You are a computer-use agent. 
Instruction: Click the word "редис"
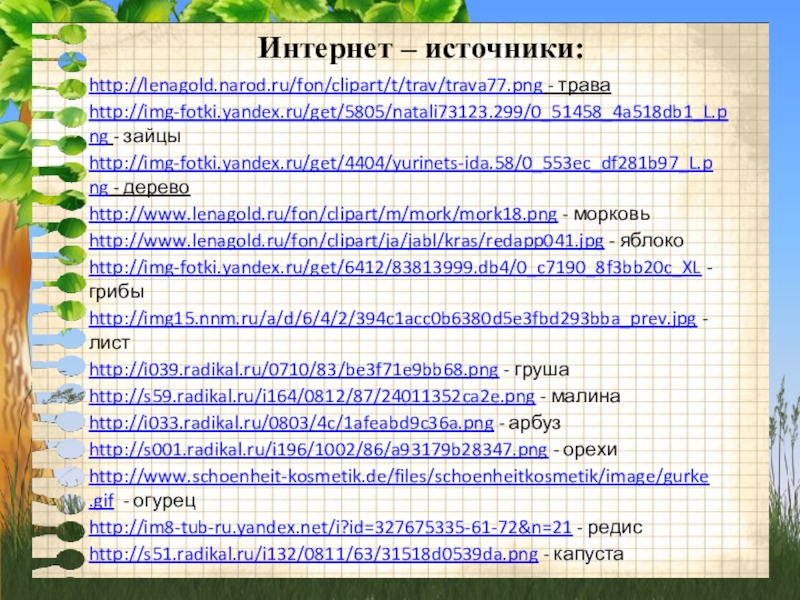pos(615,527)
